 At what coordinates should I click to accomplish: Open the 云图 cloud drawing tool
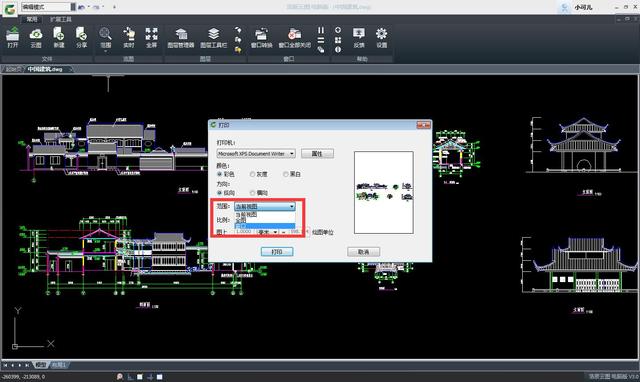pos(36,37)
